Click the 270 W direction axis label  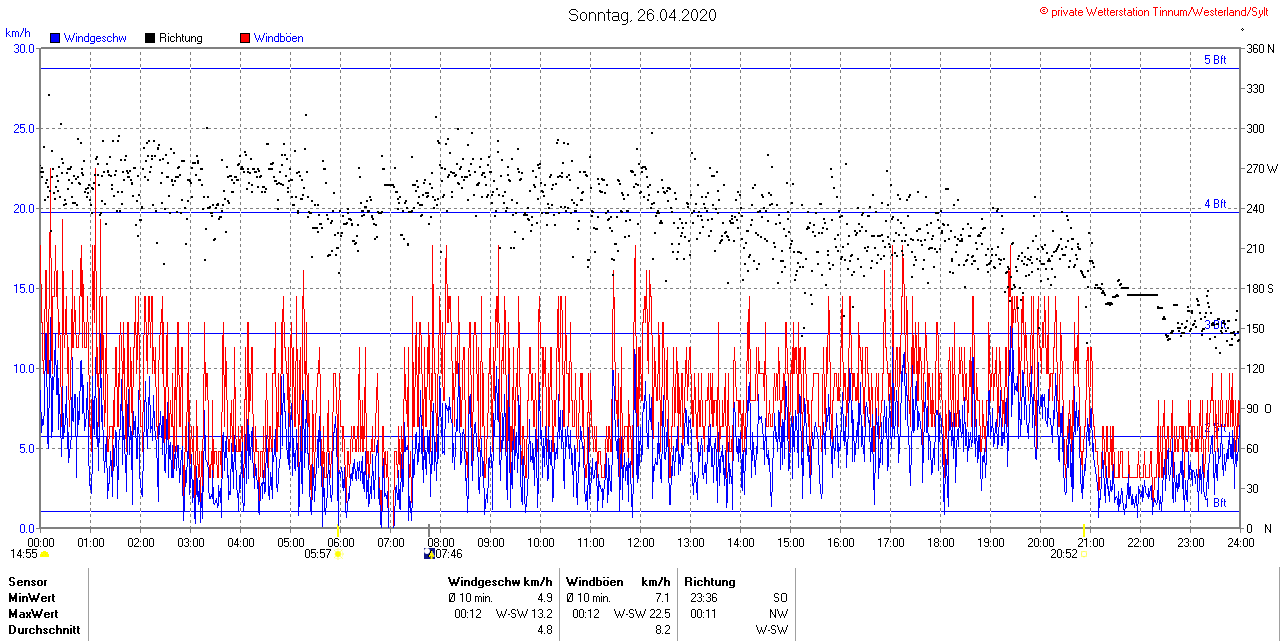(x=1261, y=168)
